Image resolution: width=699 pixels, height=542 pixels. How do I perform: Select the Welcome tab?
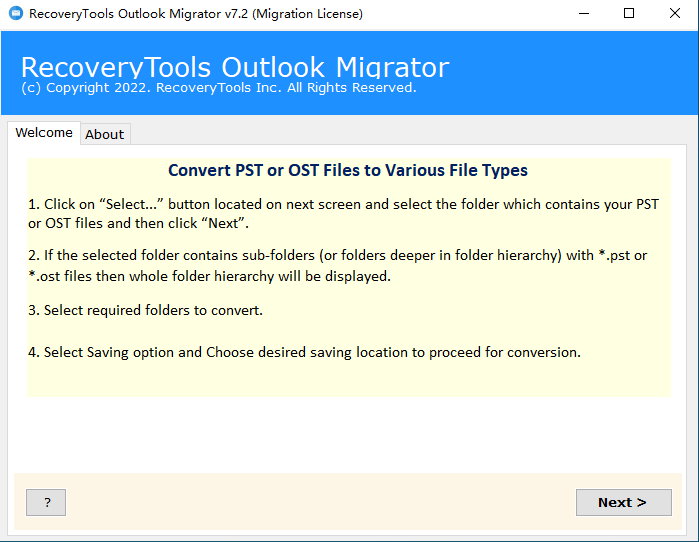tap(44, 132)
